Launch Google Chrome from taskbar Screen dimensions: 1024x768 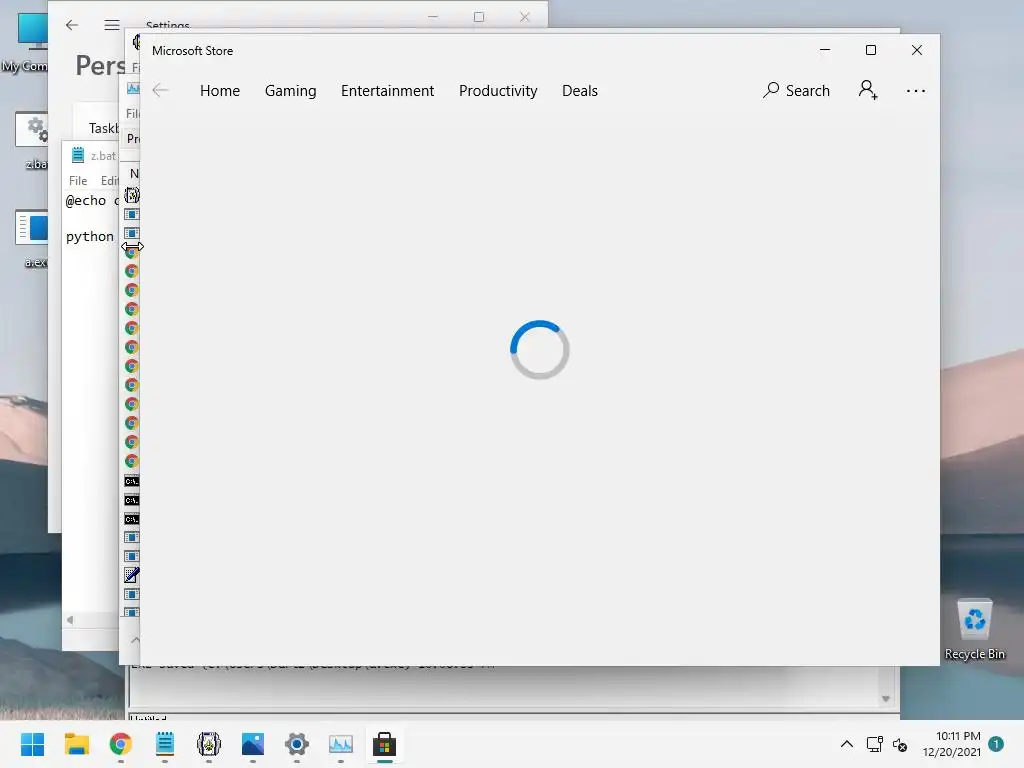pos(120,744)
